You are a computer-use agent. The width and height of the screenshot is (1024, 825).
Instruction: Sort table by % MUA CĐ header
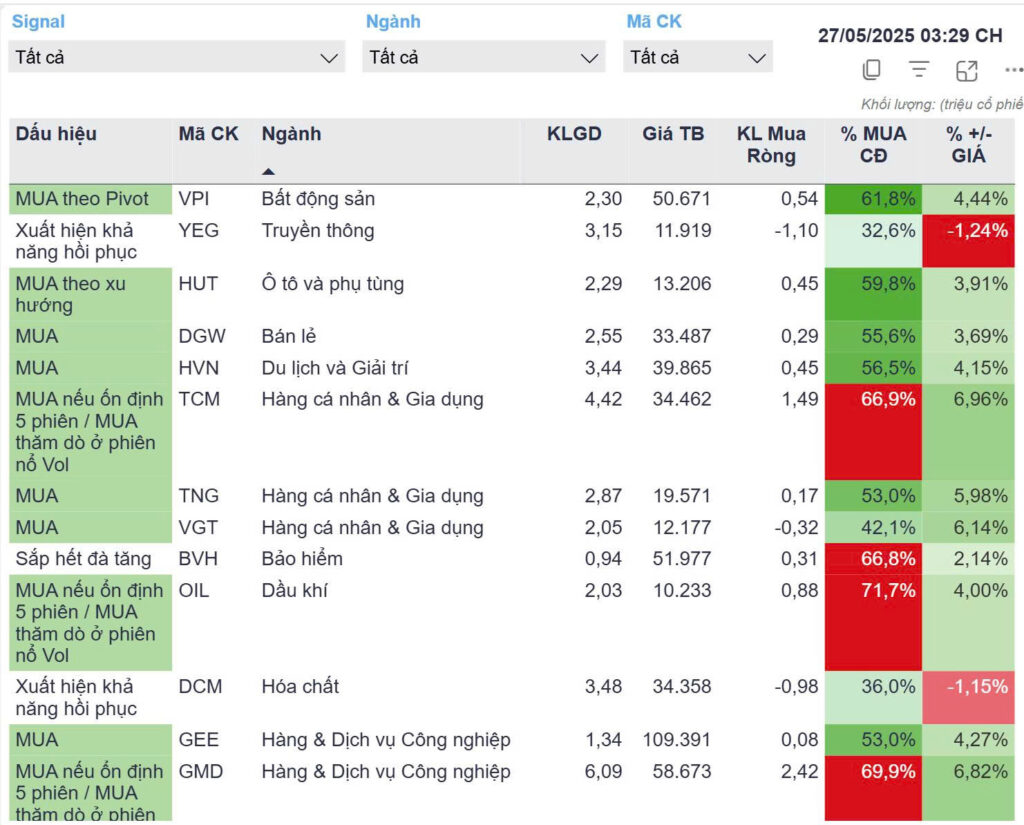point(873,144)
